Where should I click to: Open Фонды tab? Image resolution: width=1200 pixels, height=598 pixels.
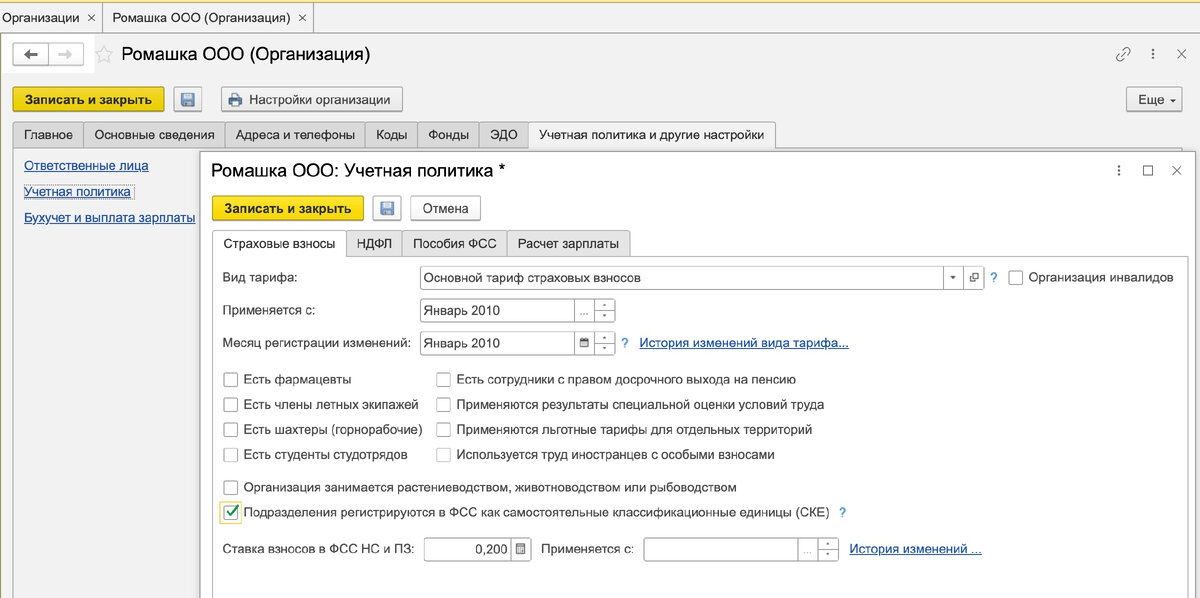448,135
